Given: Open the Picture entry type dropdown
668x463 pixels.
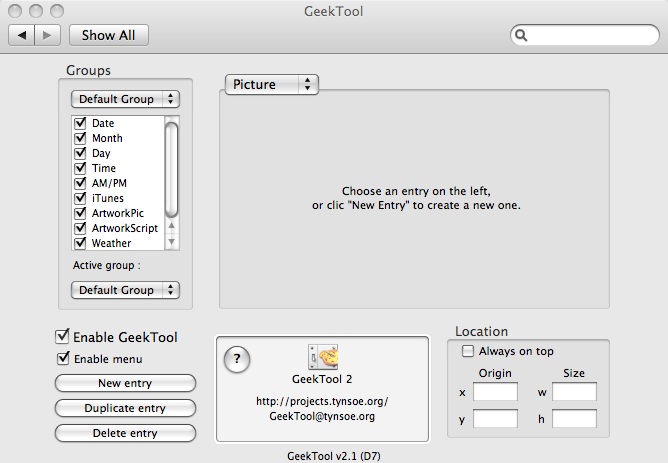Looking at the screenshot, I should coord(271,84).
